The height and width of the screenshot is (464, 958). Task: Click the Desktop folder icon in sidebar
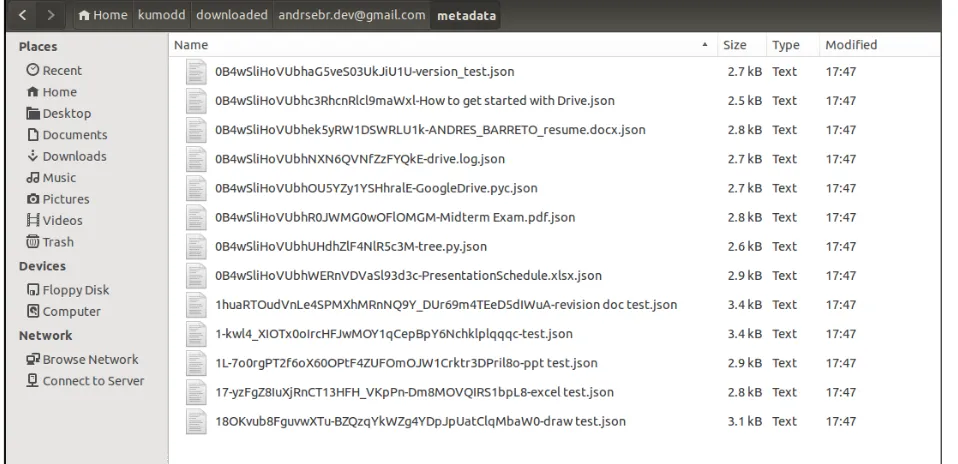pyautogui.click(x=33, y=113)
